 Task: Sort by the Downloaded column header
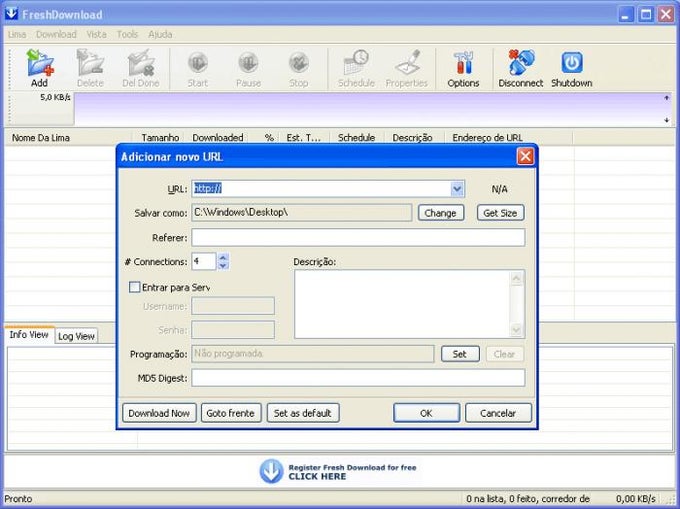tap(218, 138)
